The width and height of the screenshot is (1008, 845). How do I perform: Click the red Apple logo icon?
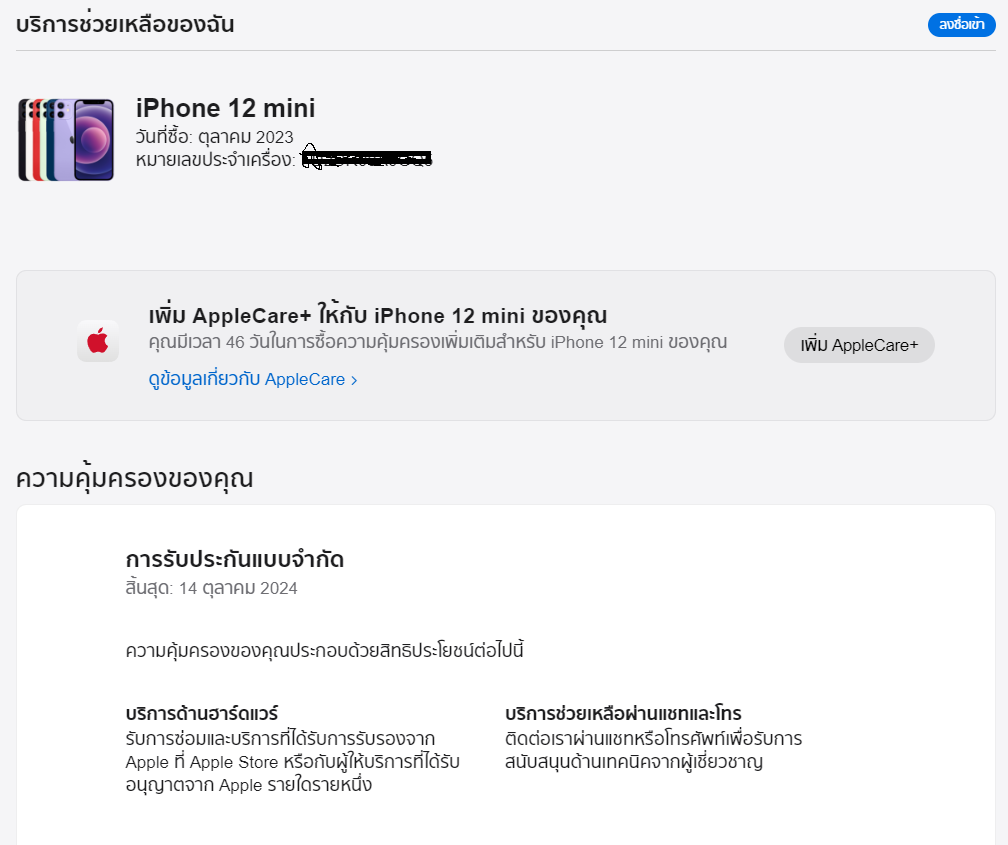point(98,341)
